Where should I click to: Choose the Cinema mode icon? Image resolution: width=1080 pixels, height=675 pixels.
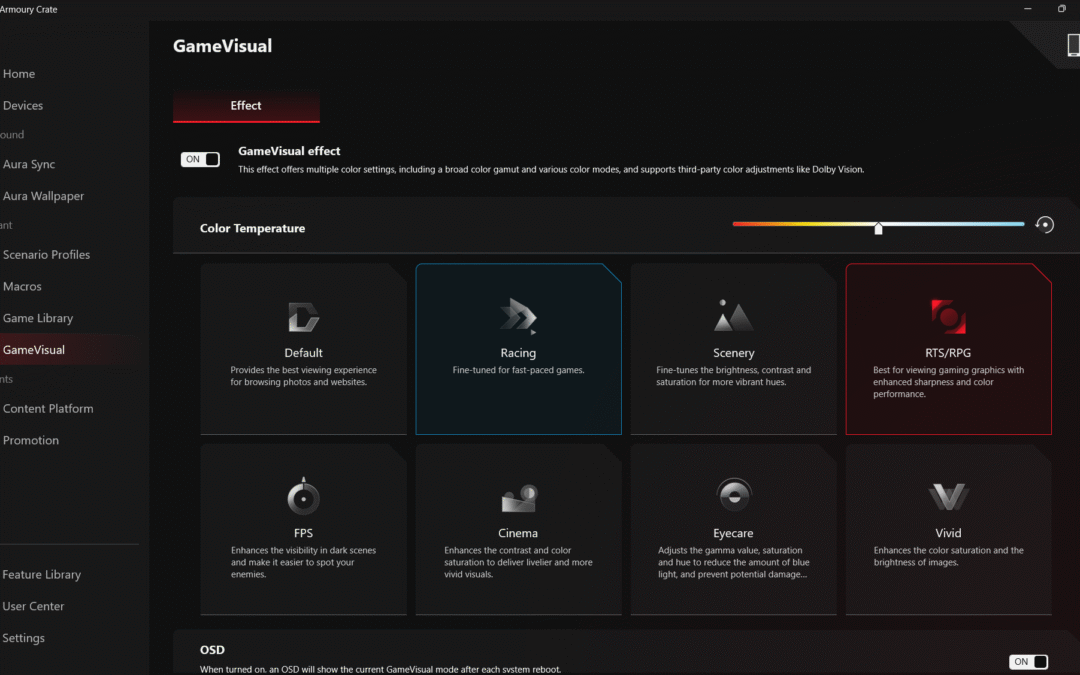518,497
